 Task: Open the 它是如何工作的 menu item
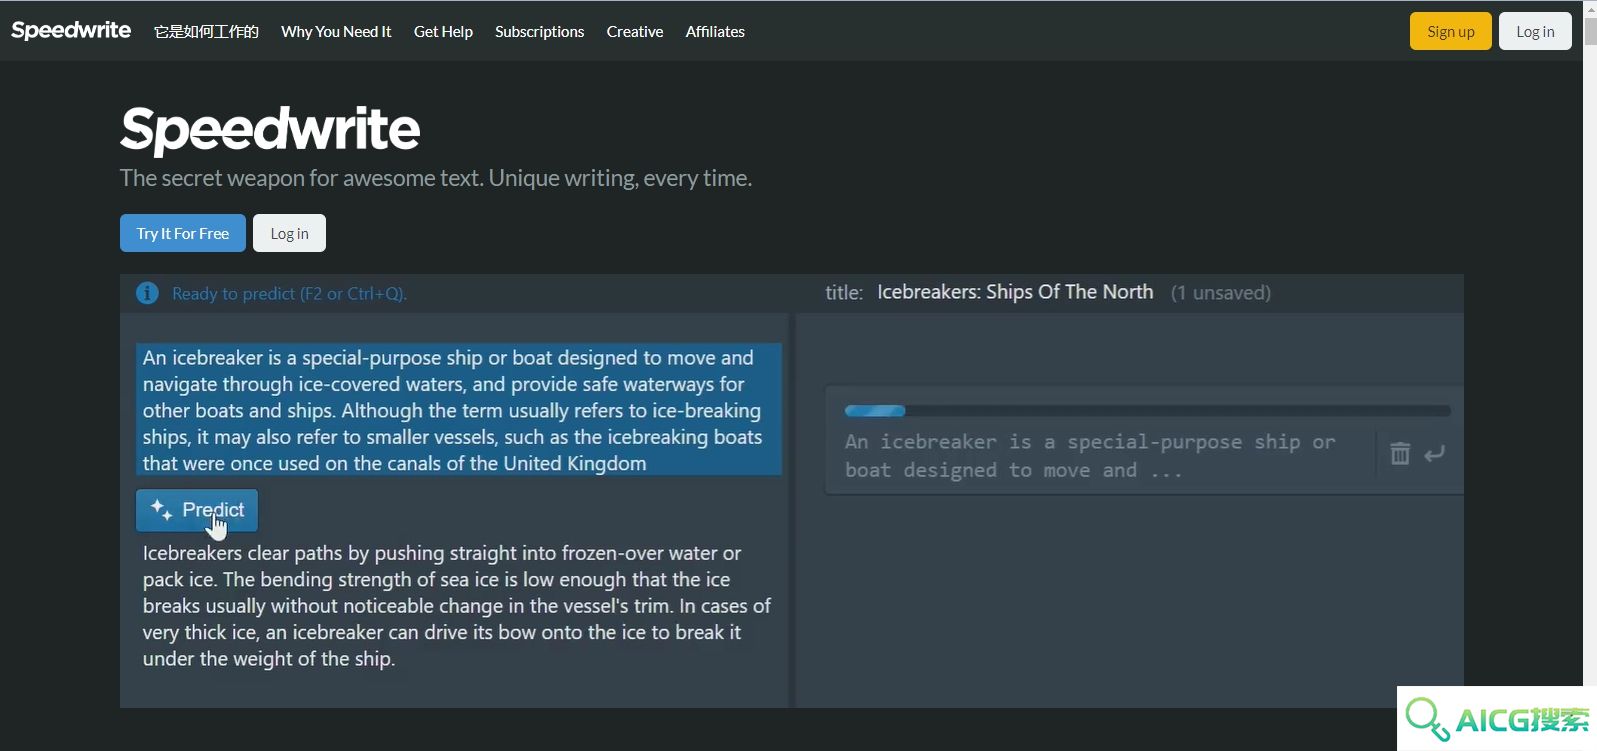click(x=206, y=31)
